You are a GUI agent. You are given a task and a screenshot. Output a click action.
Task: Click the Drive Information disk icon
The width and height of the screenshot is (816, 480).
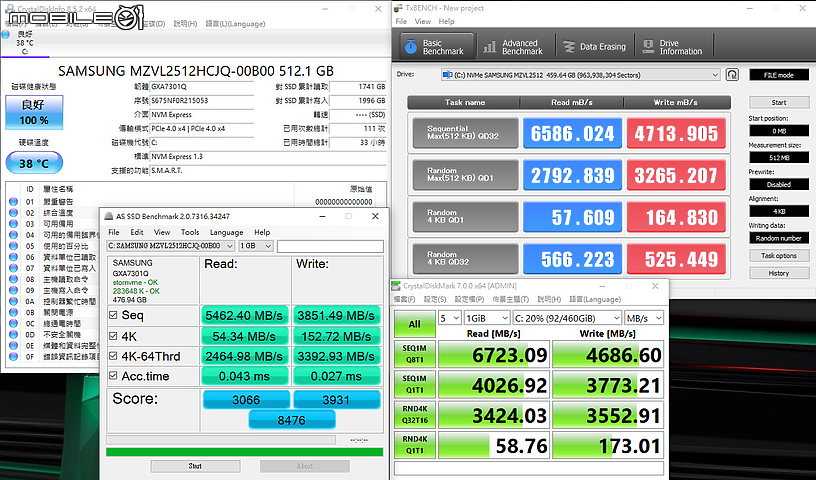[x=648, y=47]
